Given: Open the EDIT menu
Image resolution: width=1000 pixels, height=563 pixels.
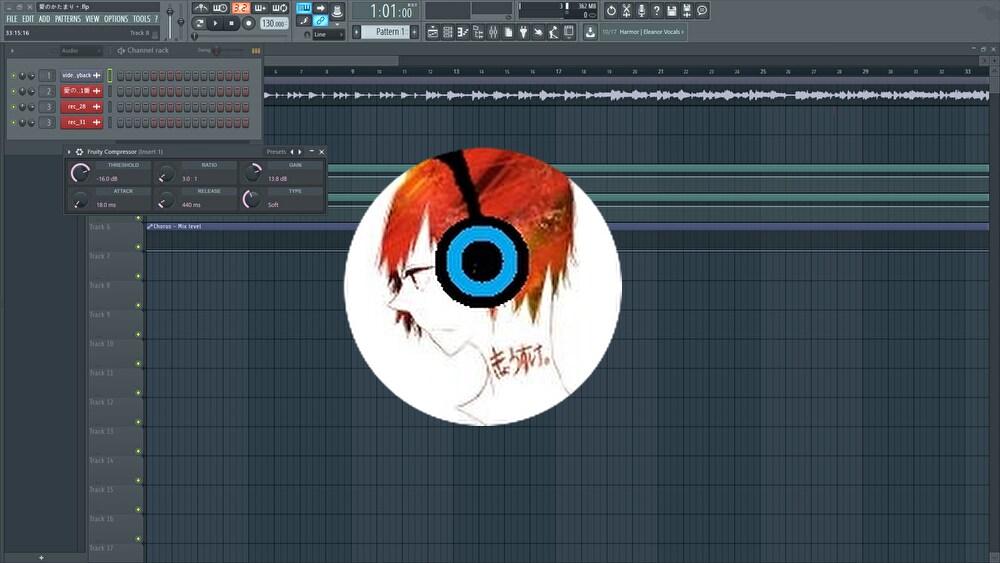Looking at the screenshot, I should pyautogui.click(x=28, y=19).
